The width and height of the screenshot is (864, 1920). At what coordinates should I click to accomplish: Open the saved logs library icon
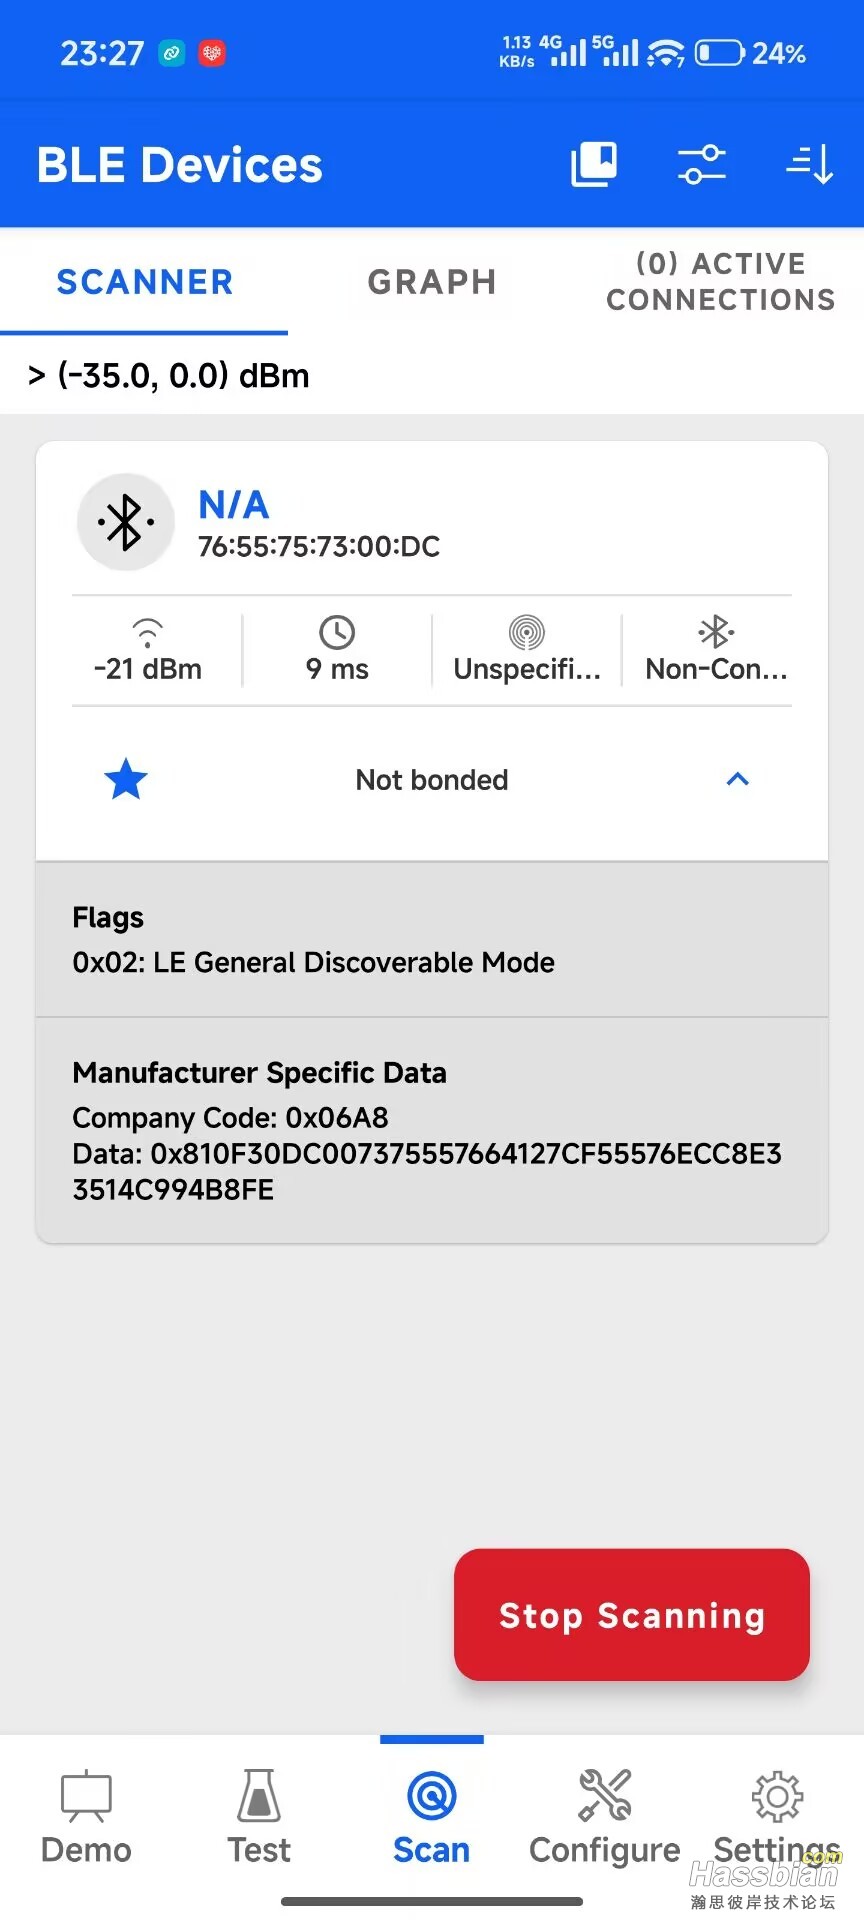(593, 164)
